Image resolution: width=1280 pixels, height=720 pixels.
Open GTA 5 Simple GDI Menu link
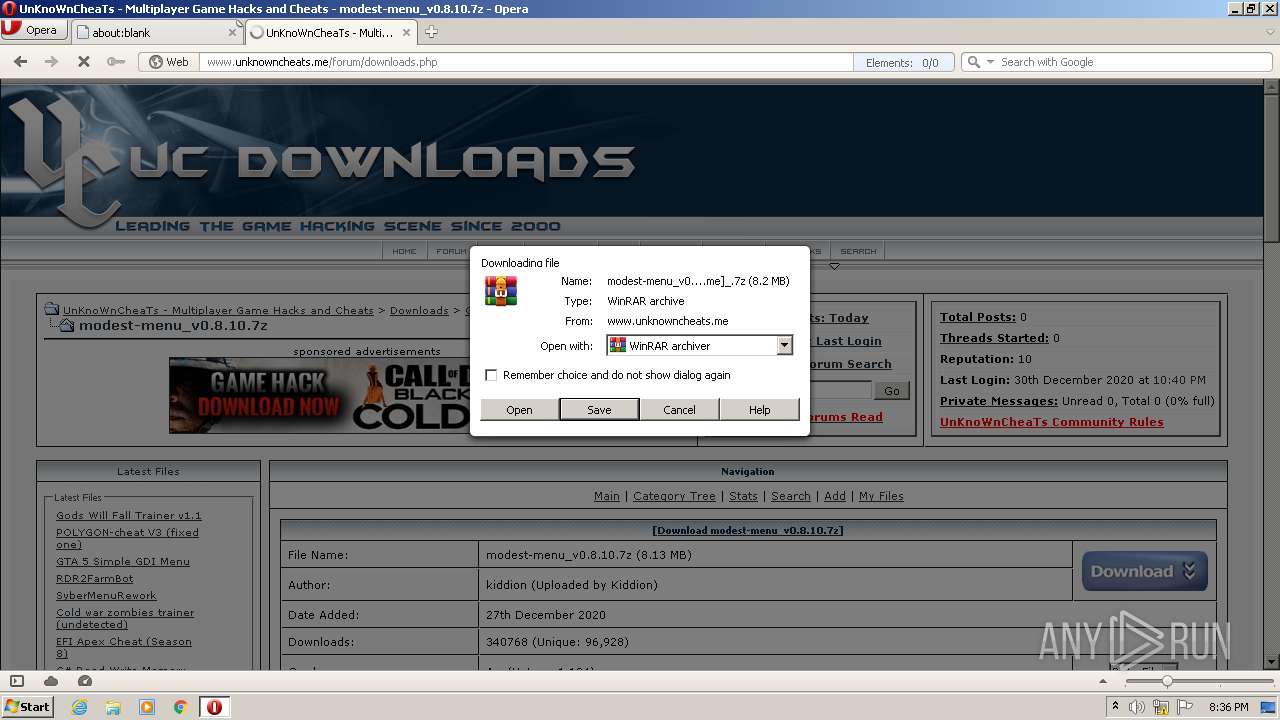(x=123, y=562)
